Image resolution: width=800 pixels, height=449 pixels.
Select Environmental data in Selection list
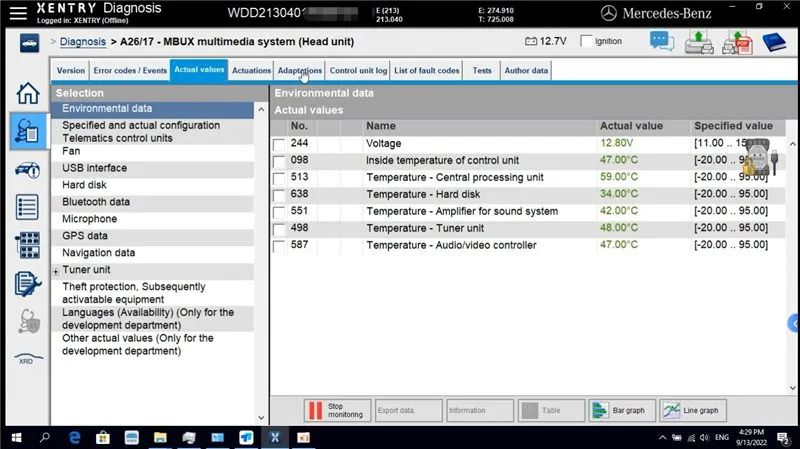click(x=152, y=109)
